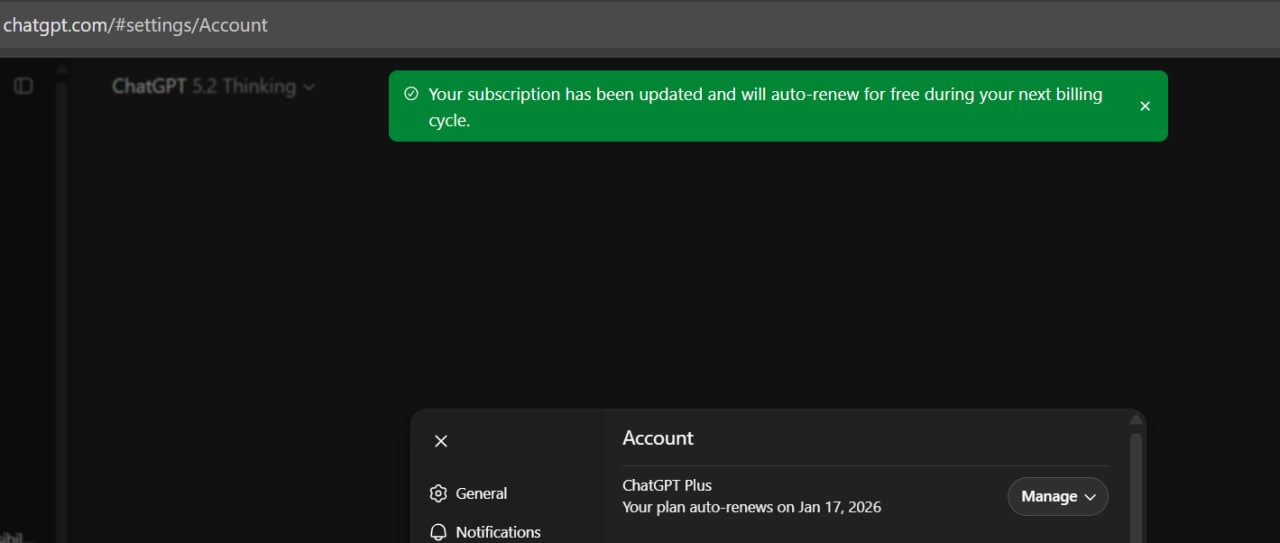Select the General settings tab label
This screenshot has height=543, width=1280.
pos(481,493)
